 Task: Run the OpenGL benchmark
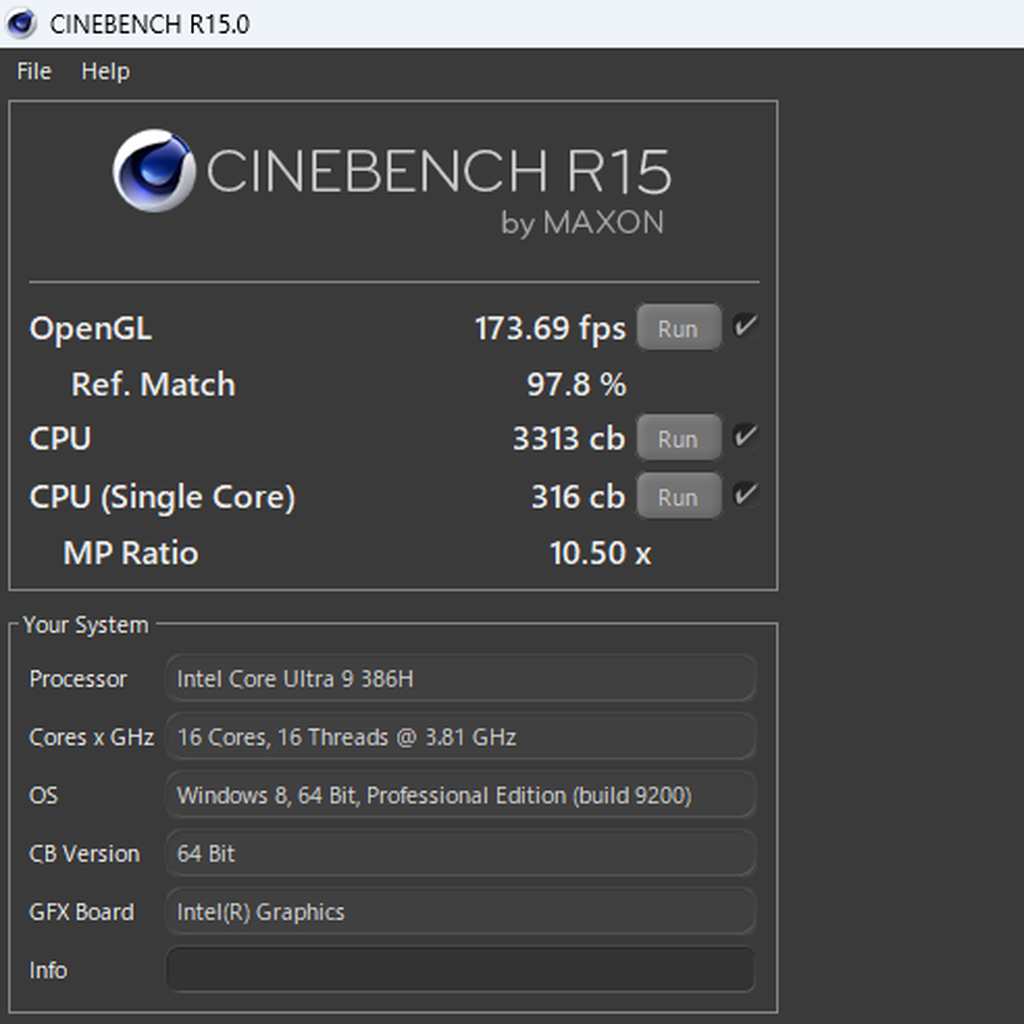679,328
